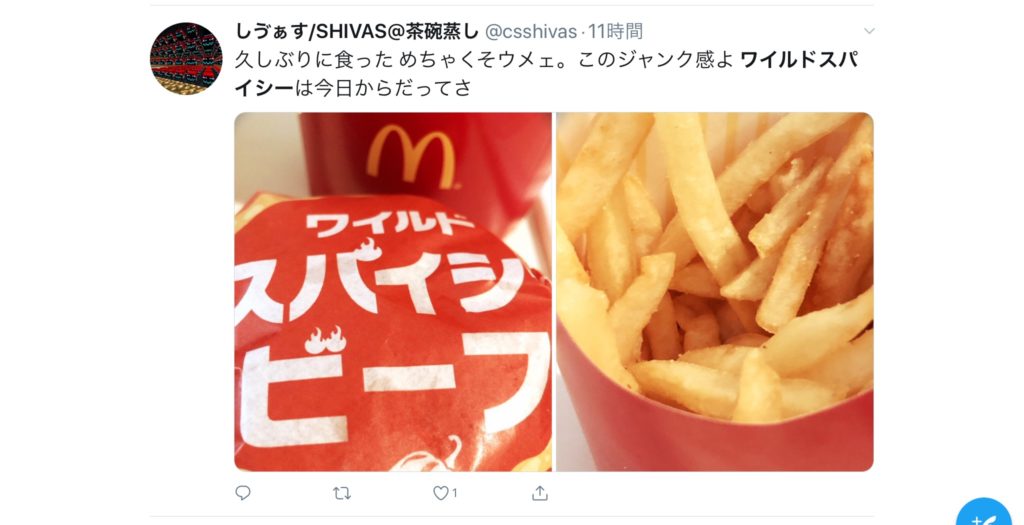View the french fries photo
This screenshot has height=525, width=1024.
pos(714,292)
